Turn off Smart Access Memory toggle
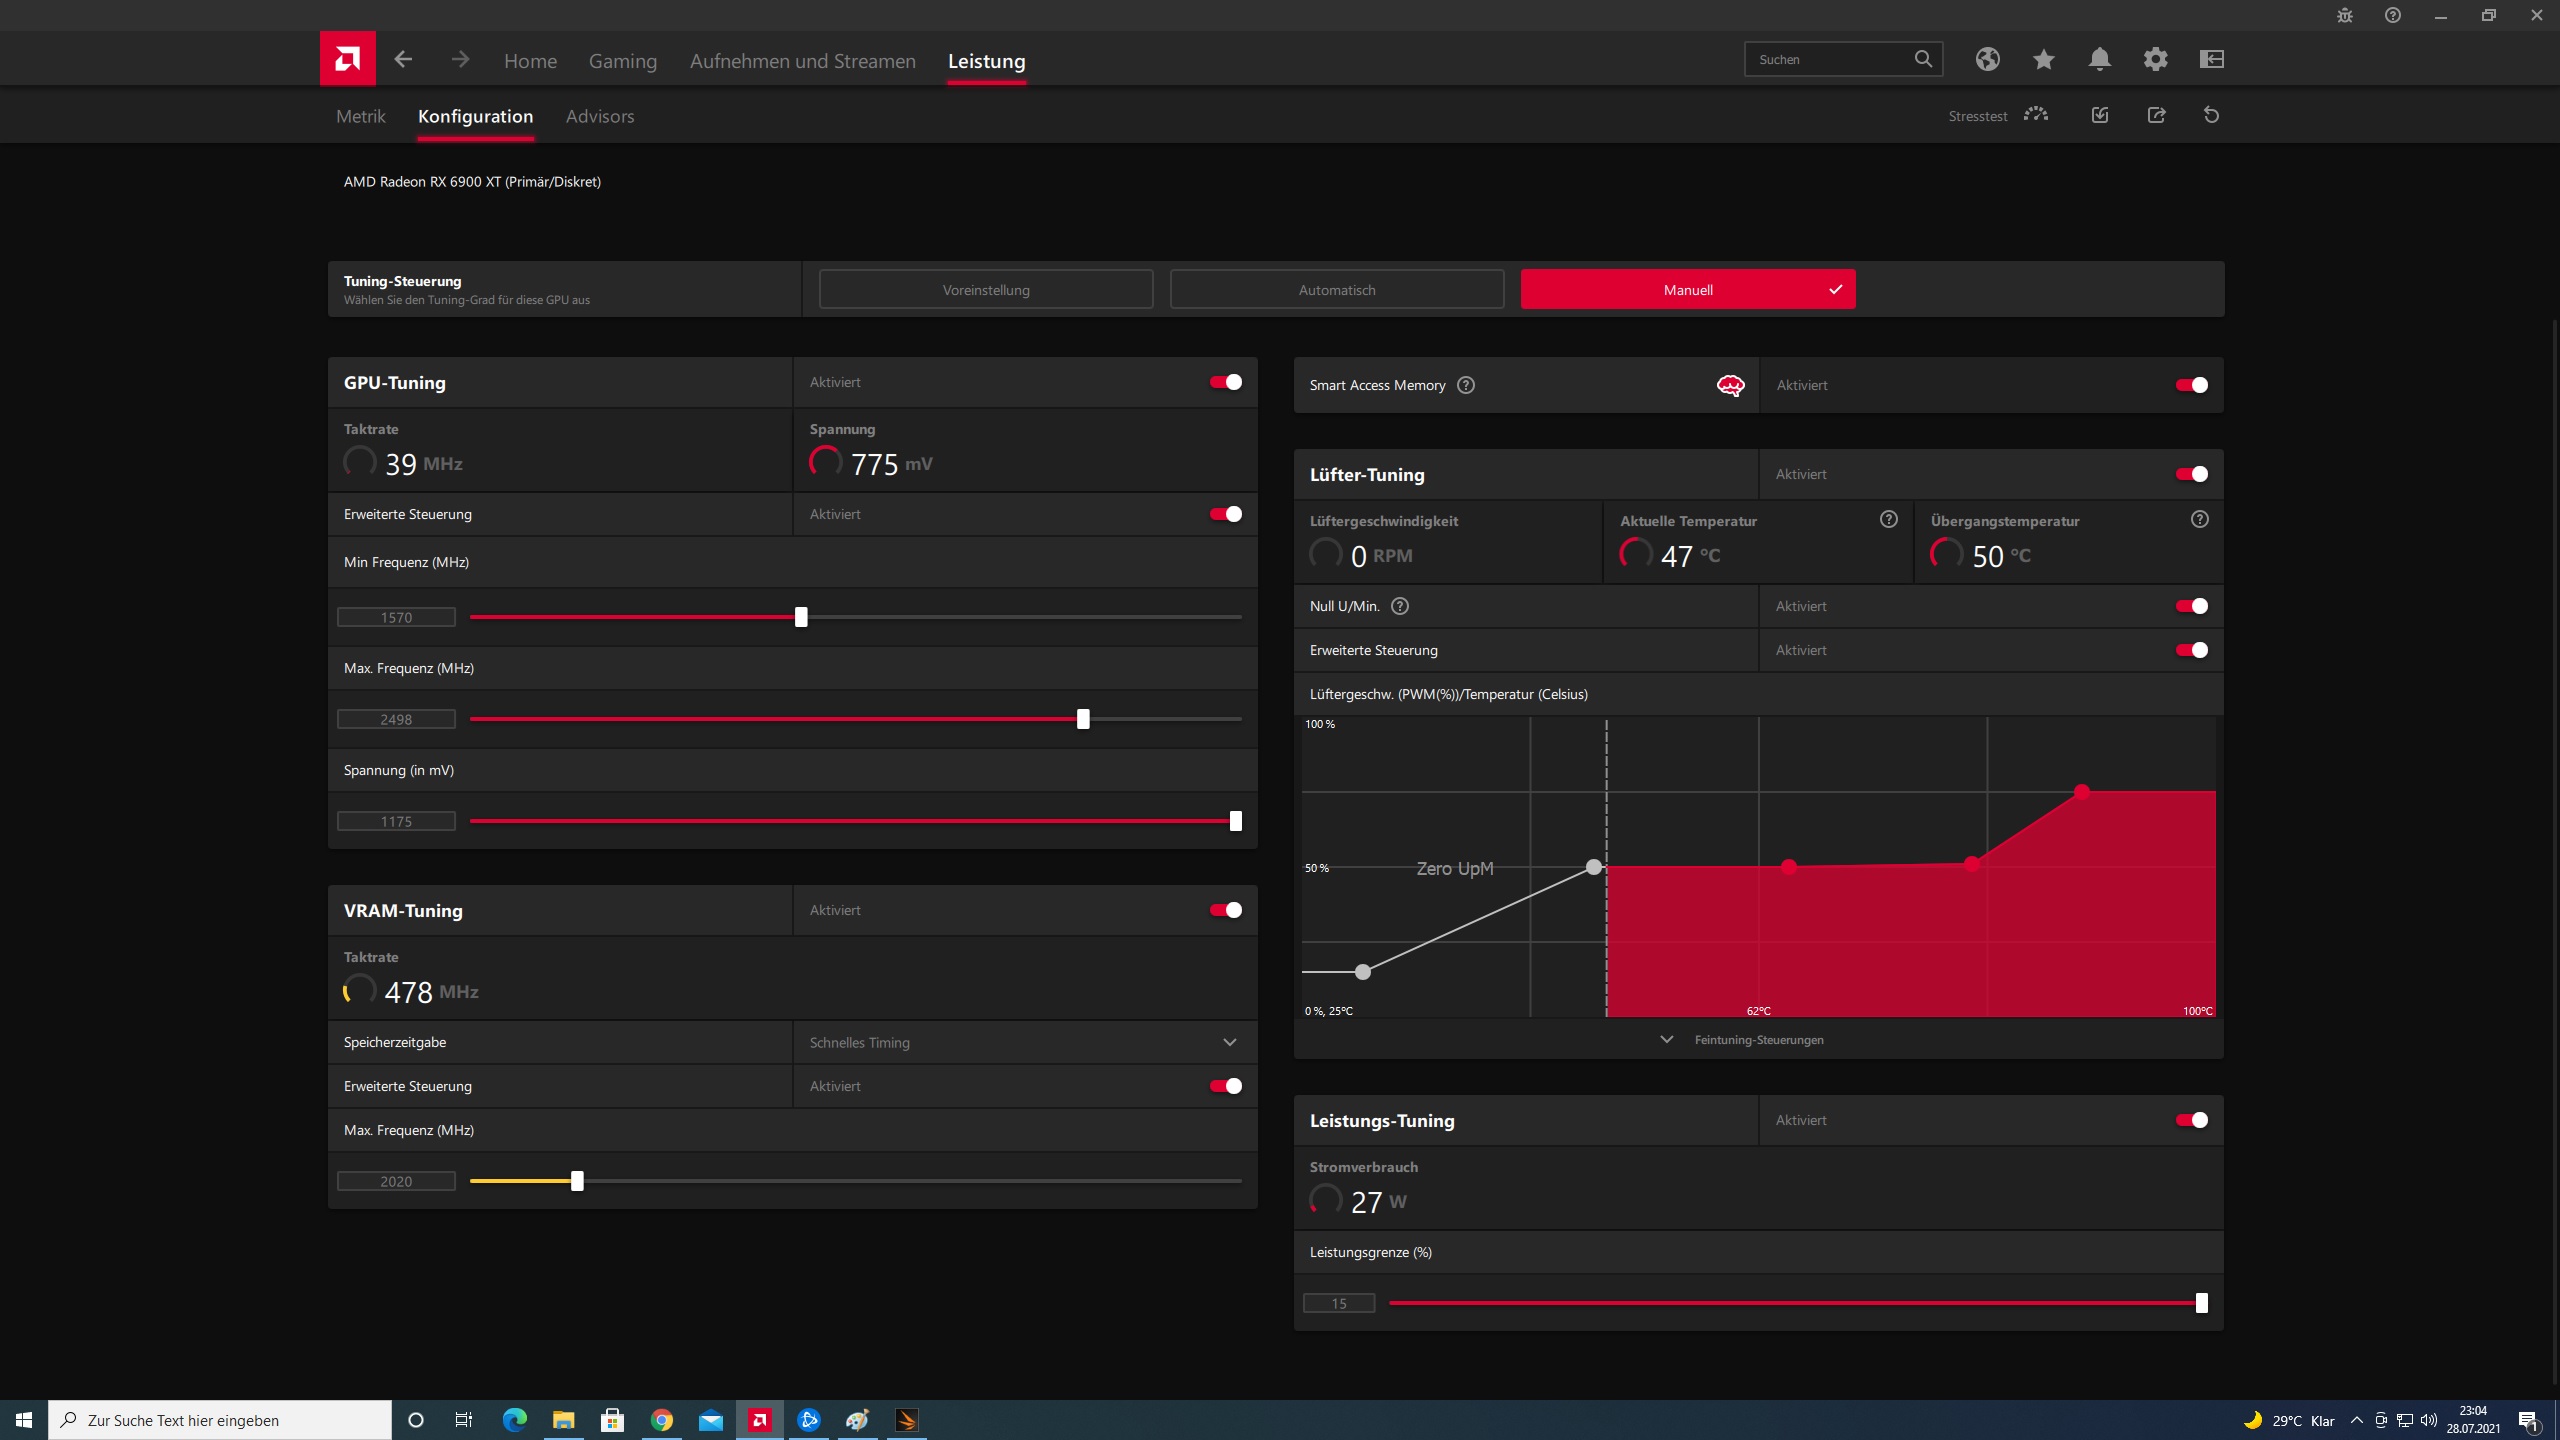 click(2191, 385)
